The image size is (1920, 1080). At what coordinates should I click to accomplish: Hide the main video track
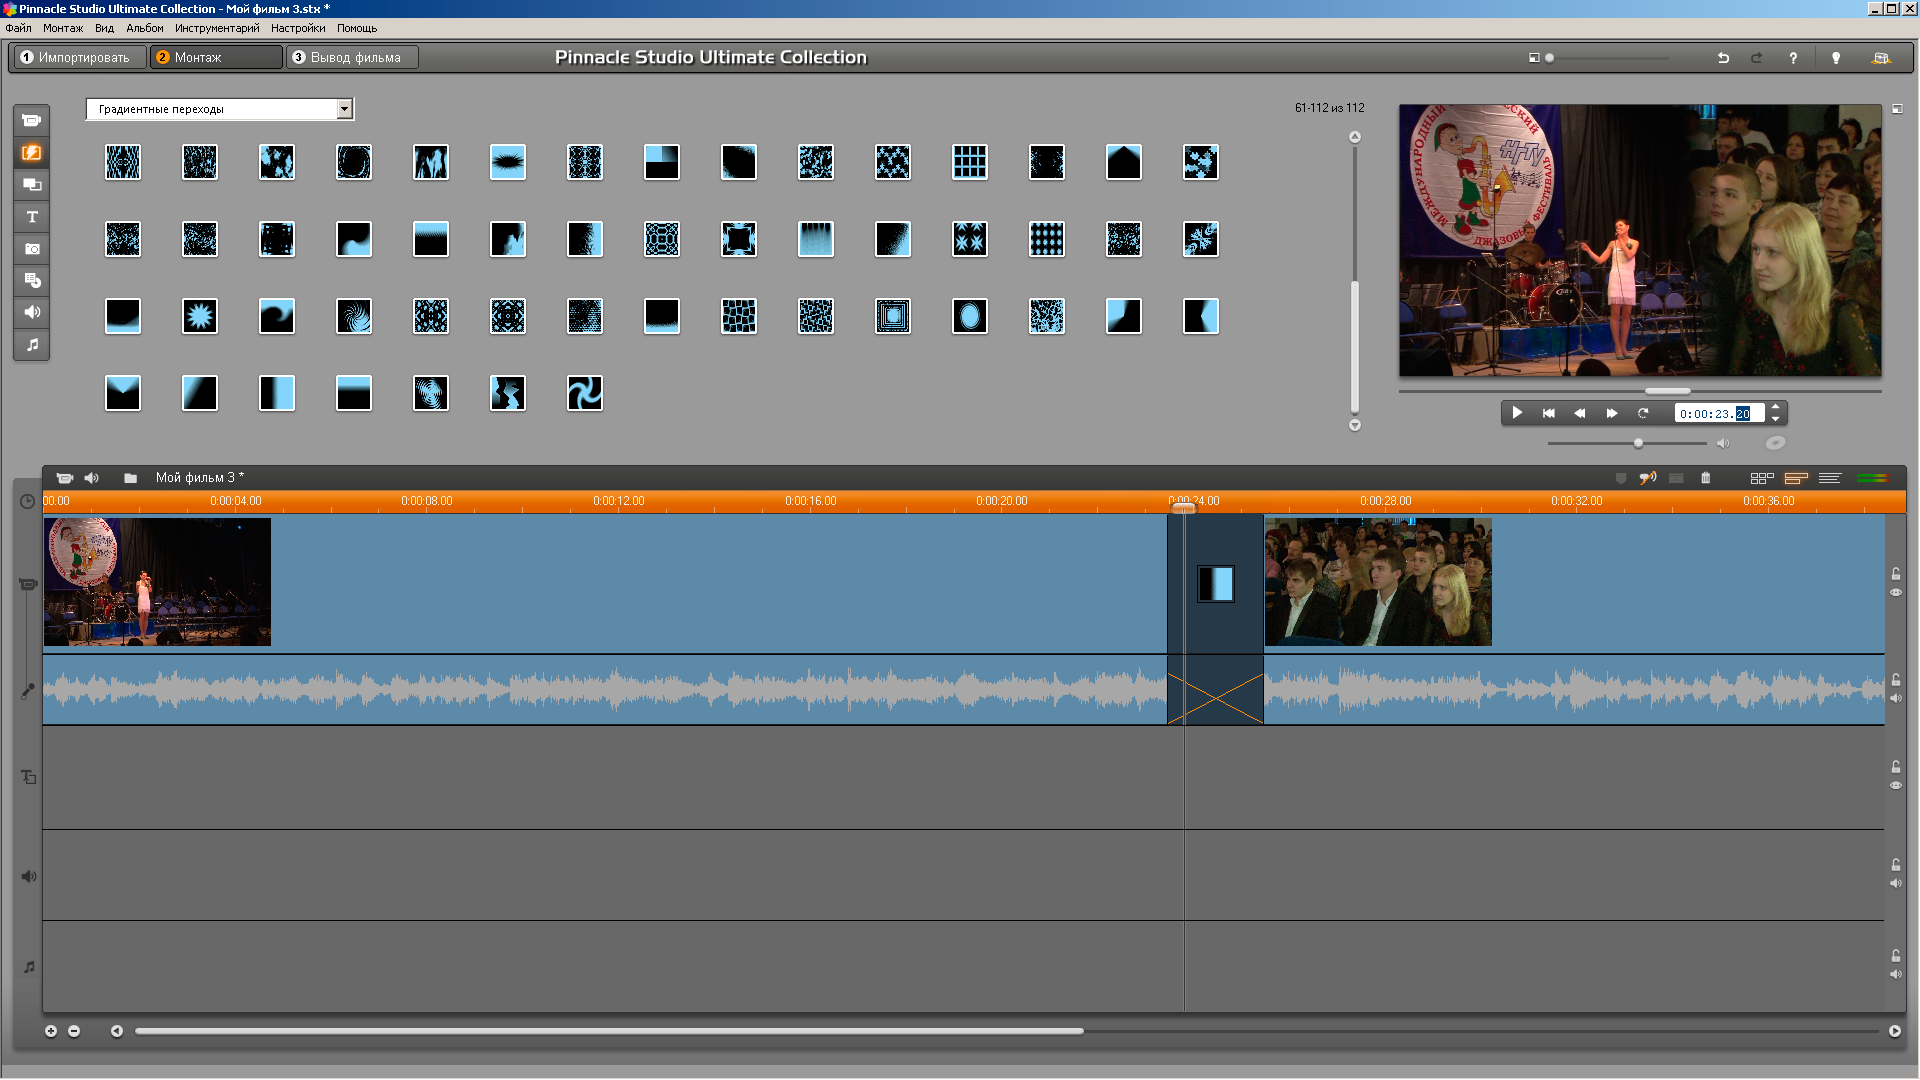1895,593
